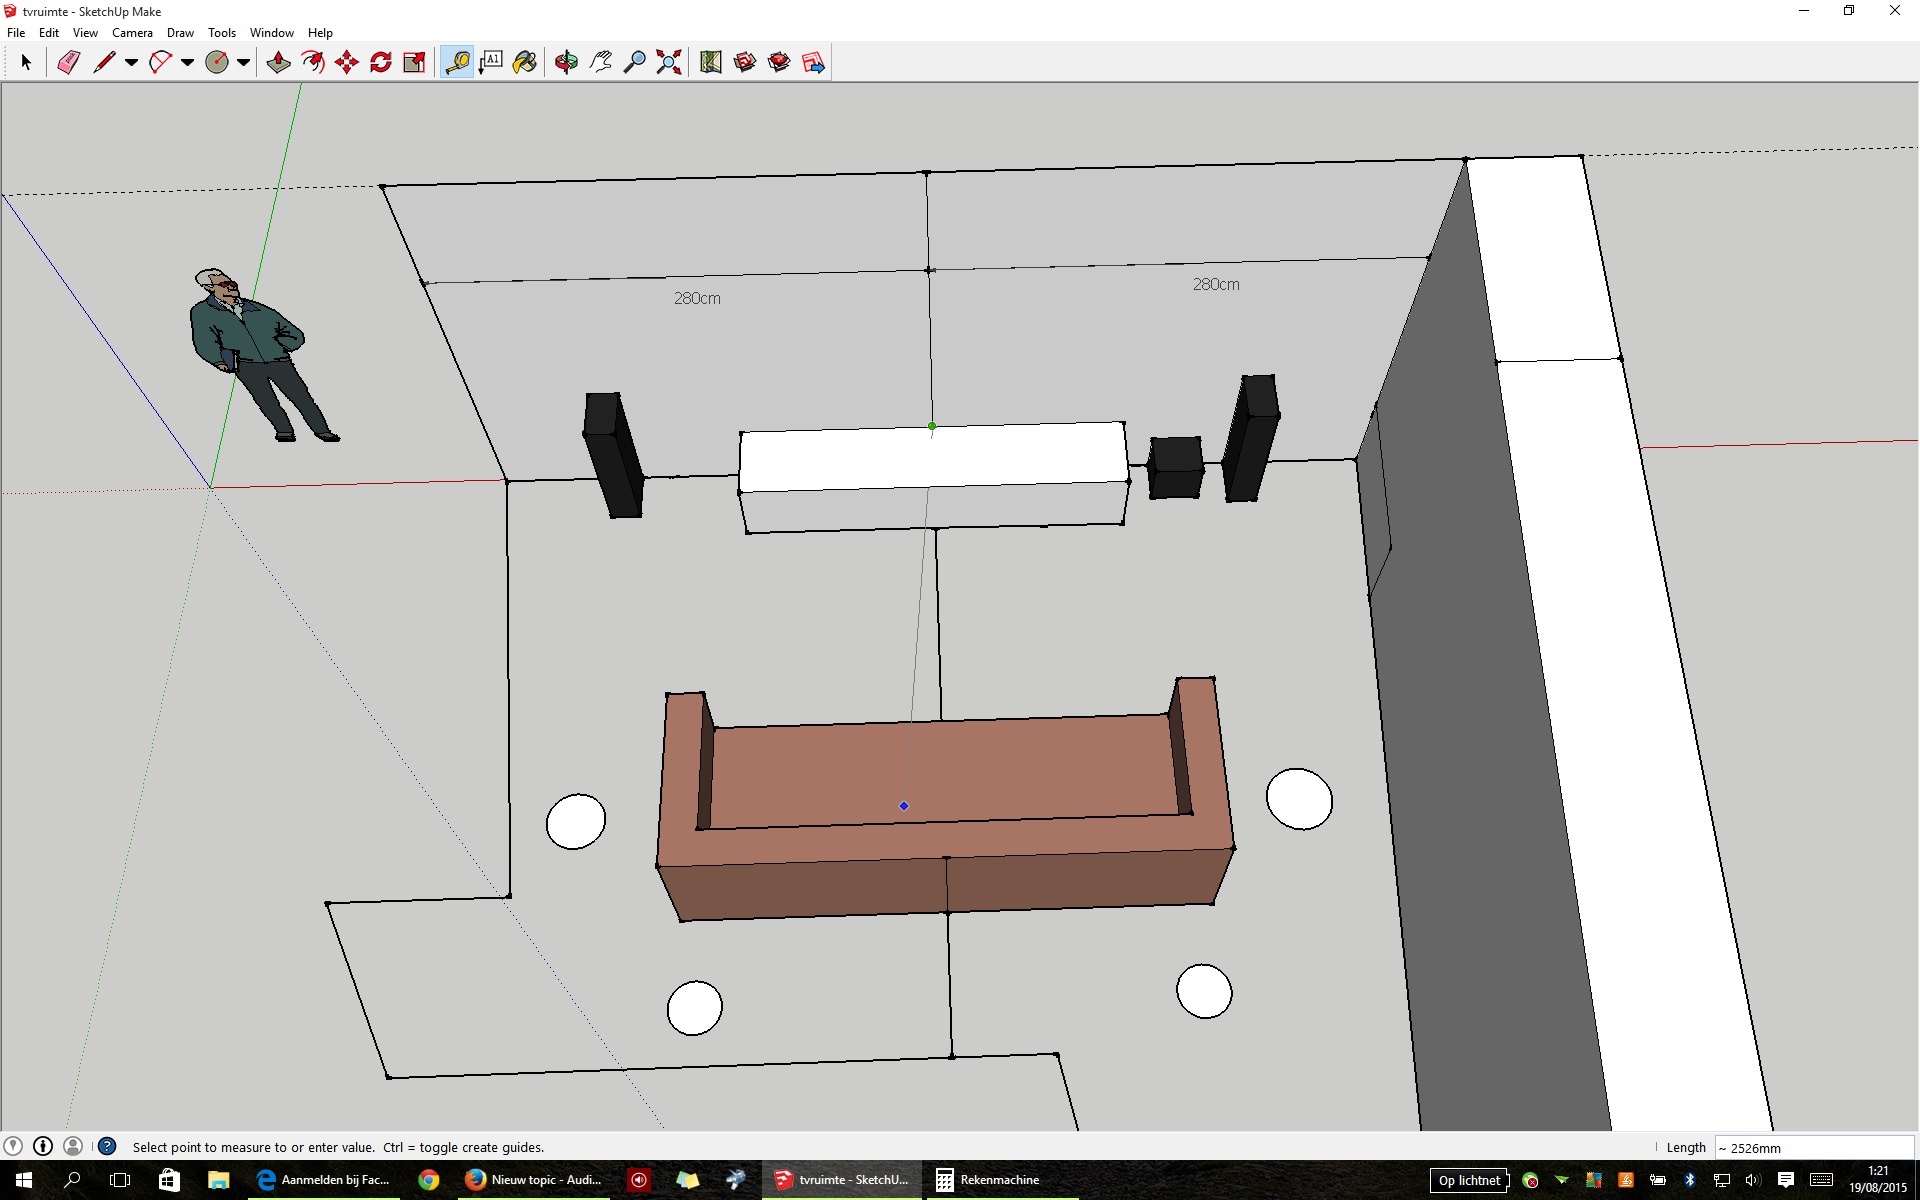Toggle the credits info status icon

[x=43, y=1146]
